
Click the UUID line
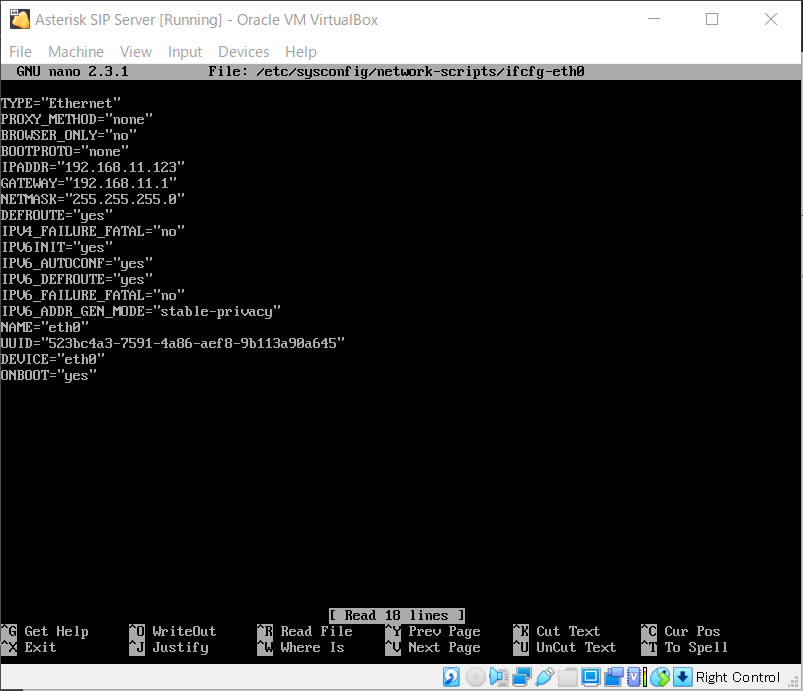pyautogui.click(x=173, y=343)
